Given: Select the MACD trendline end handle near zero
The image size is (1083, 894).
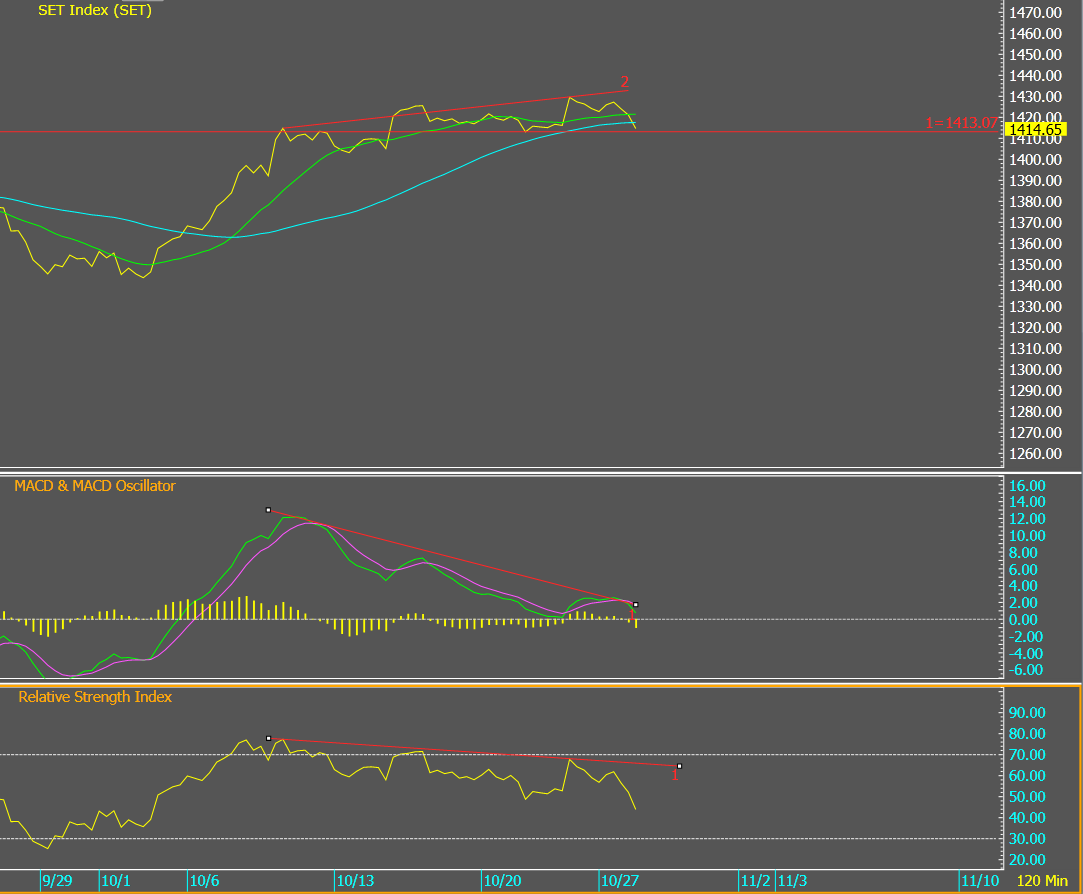Looking at the screenshot, I should 635,605.
